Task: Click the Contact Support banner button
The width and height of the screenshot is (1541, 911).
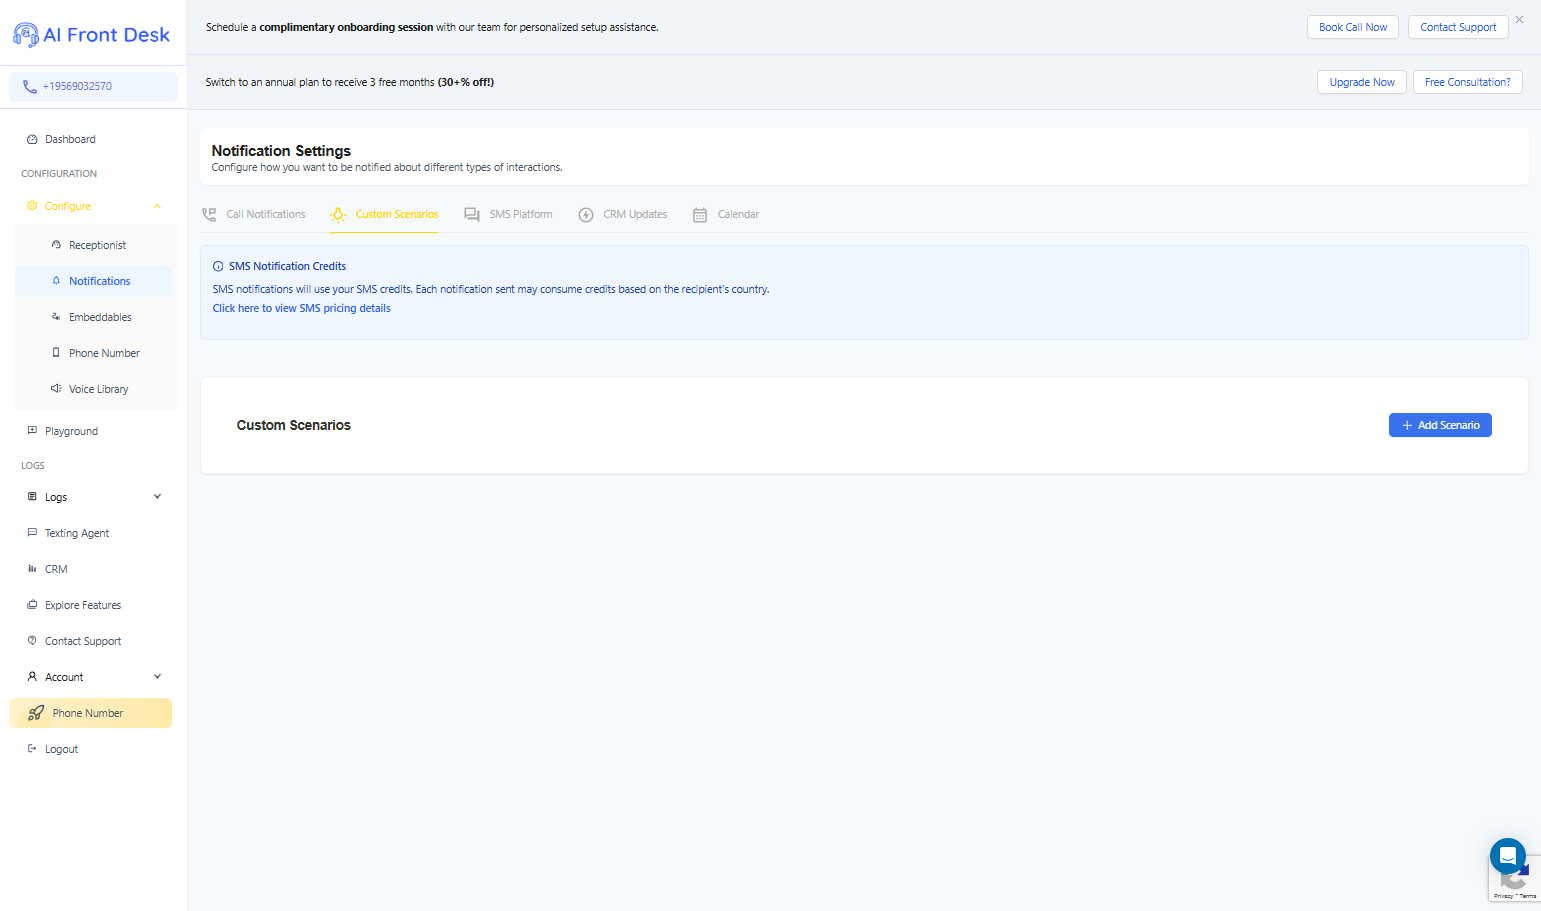Action: pos(1458,27)
